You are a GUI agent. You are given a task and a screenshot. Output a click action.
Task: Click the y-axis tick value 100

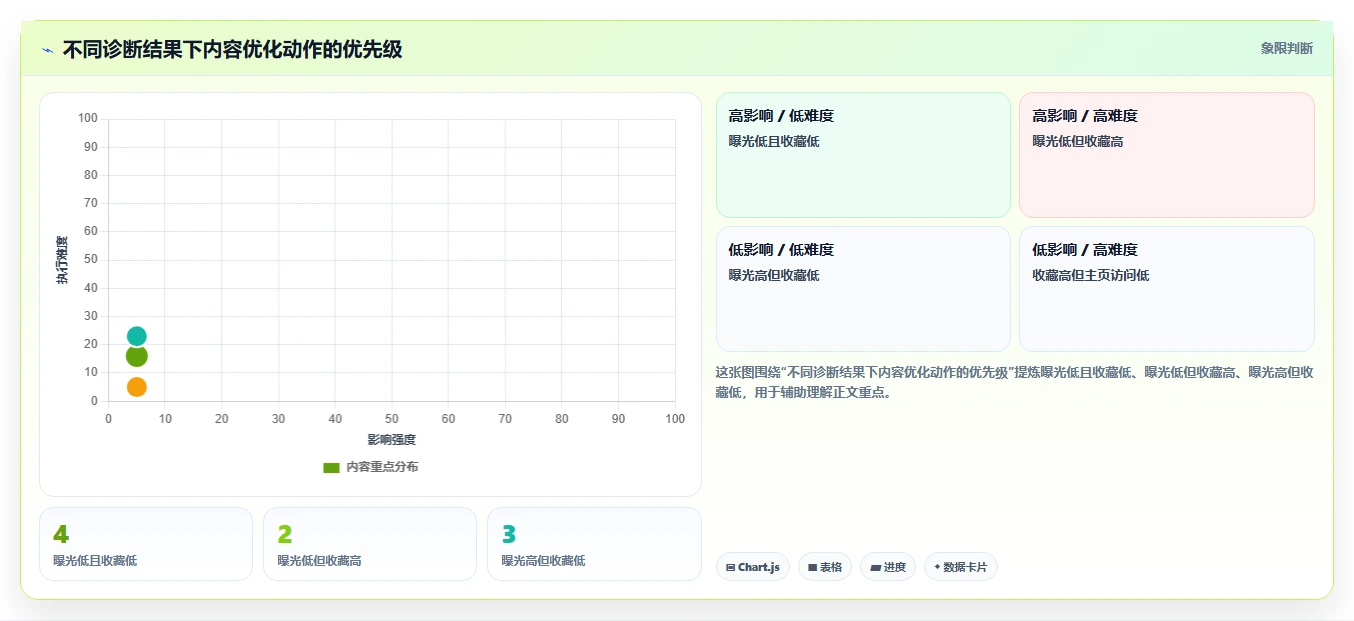[x=88, y=118]
